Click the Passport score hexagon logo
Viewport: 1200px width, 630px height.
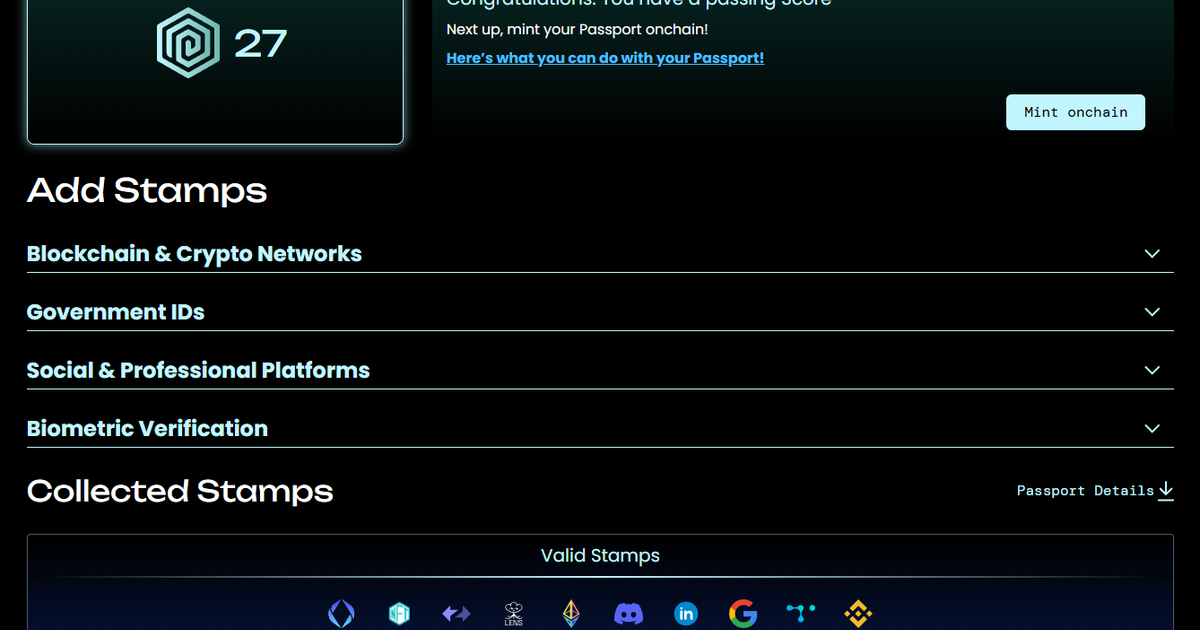188,44
